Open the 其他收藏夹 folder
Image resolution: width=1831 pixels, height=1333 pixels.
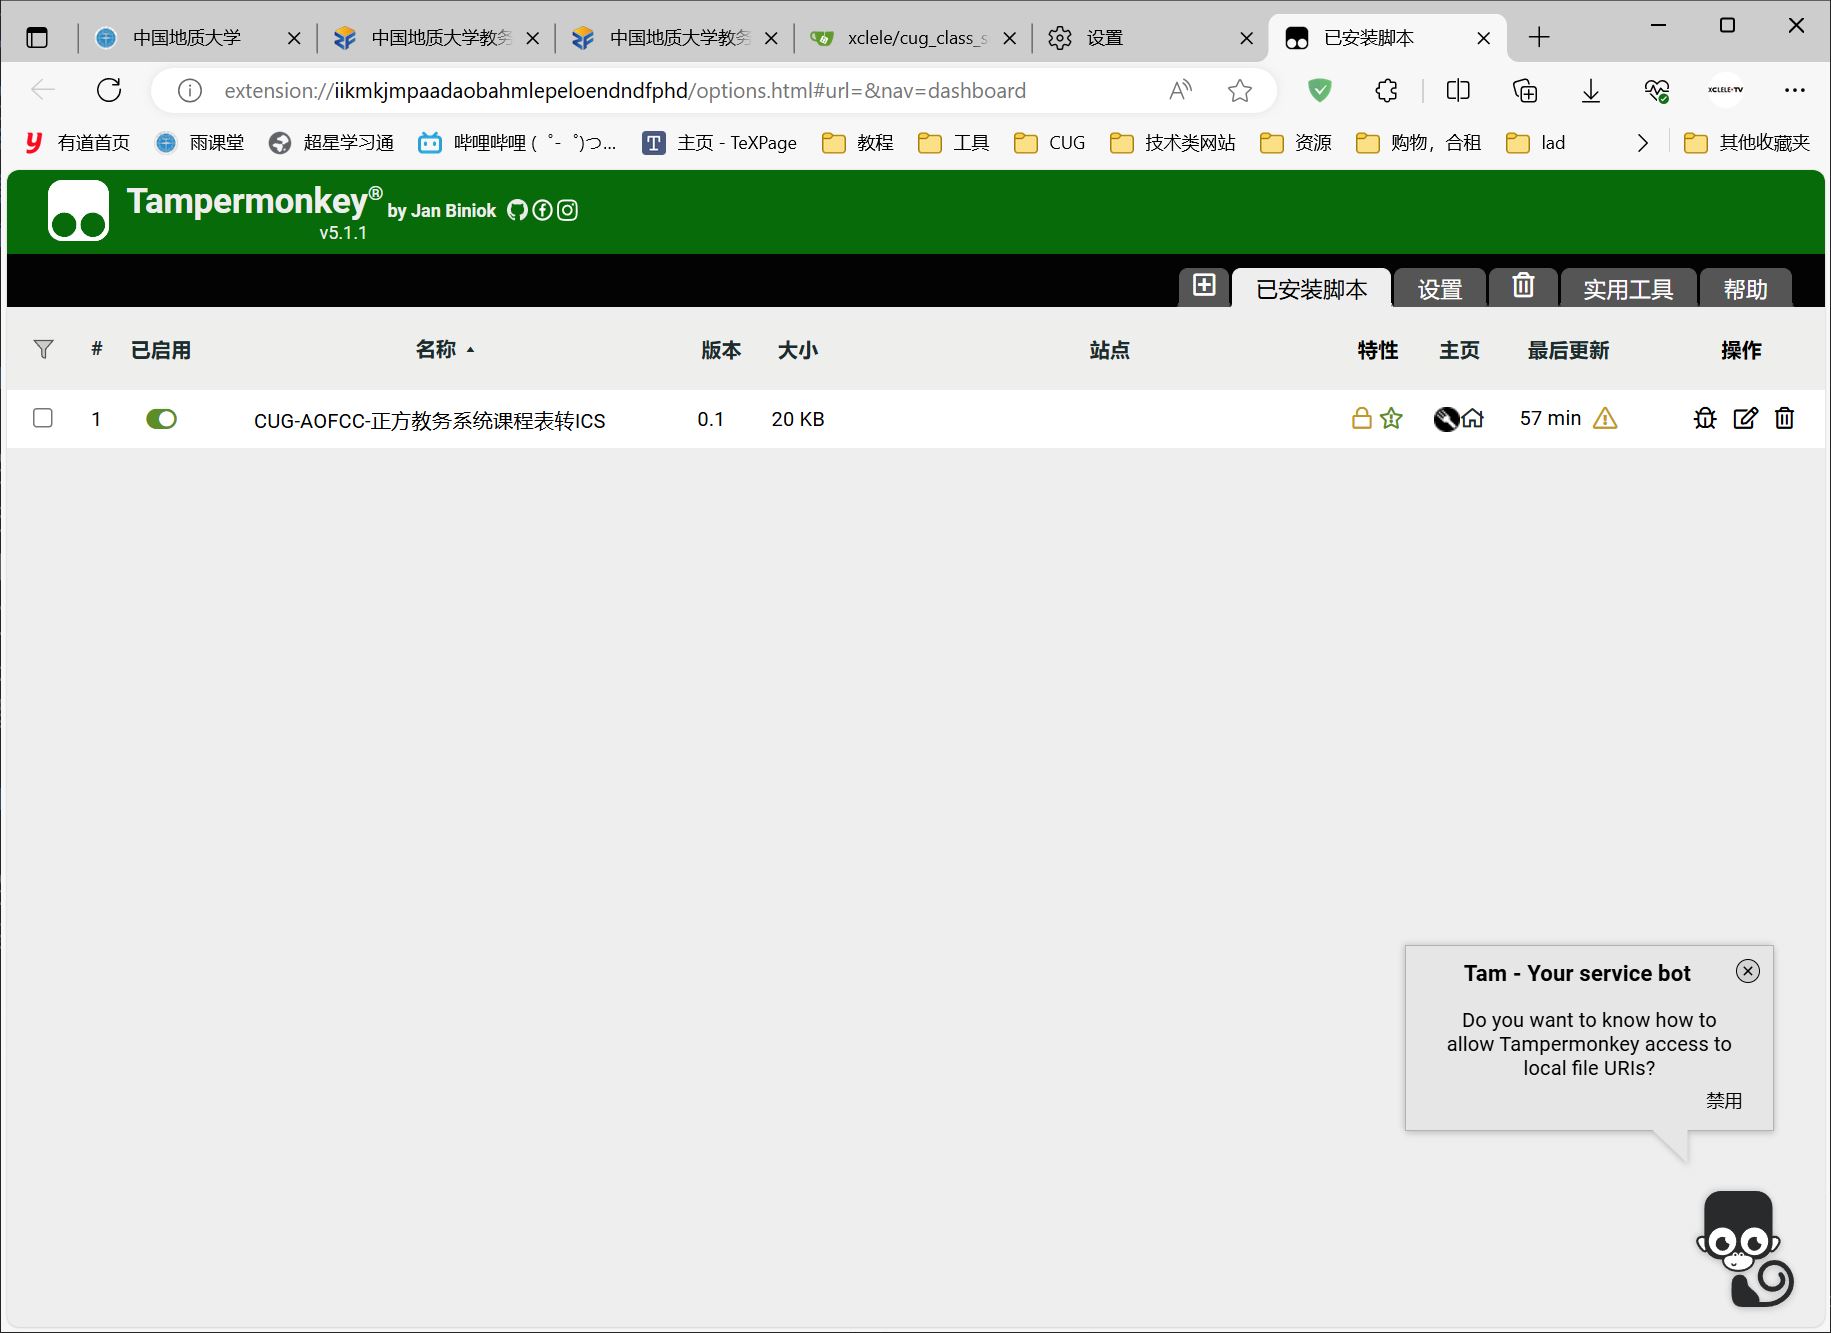(1748, 143)
